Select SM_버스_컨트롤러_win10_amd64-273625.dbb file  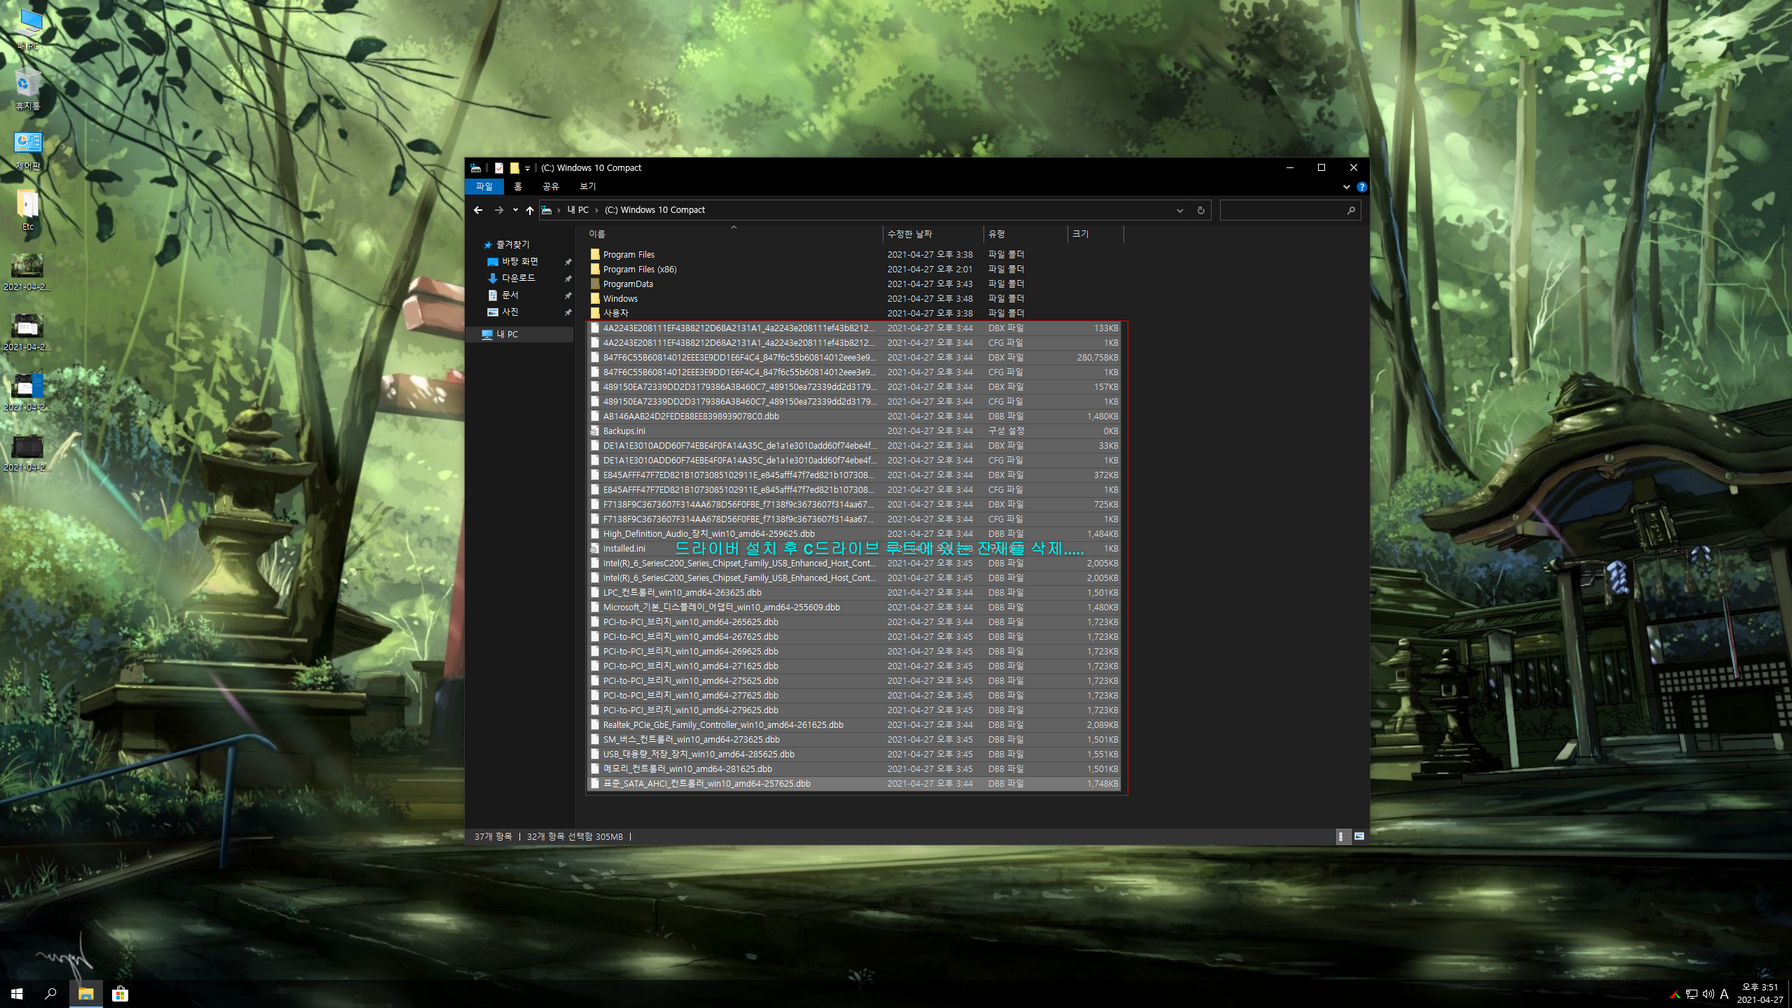pyautogui.click(x=855, y=740)
